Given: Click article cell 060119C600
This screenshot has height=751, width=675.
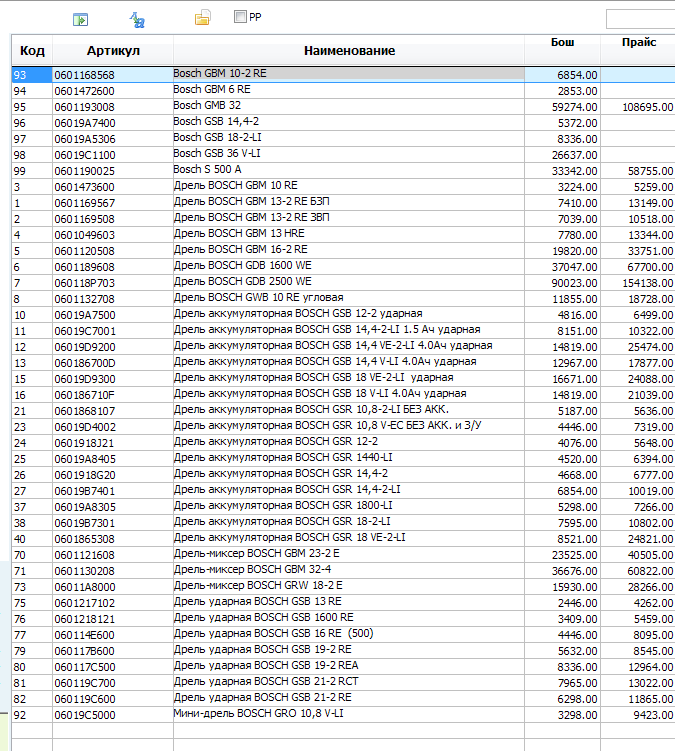Looking at the screenshot, I should point(113,699).
